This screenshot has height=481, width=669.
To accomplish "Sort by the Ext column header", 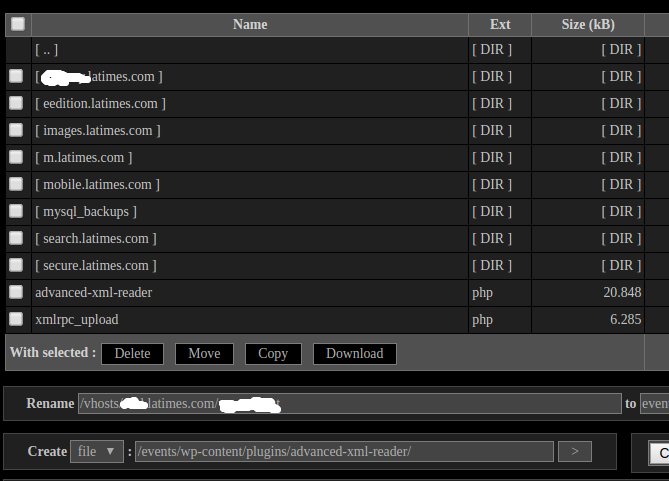I will [x=500, y=24].
